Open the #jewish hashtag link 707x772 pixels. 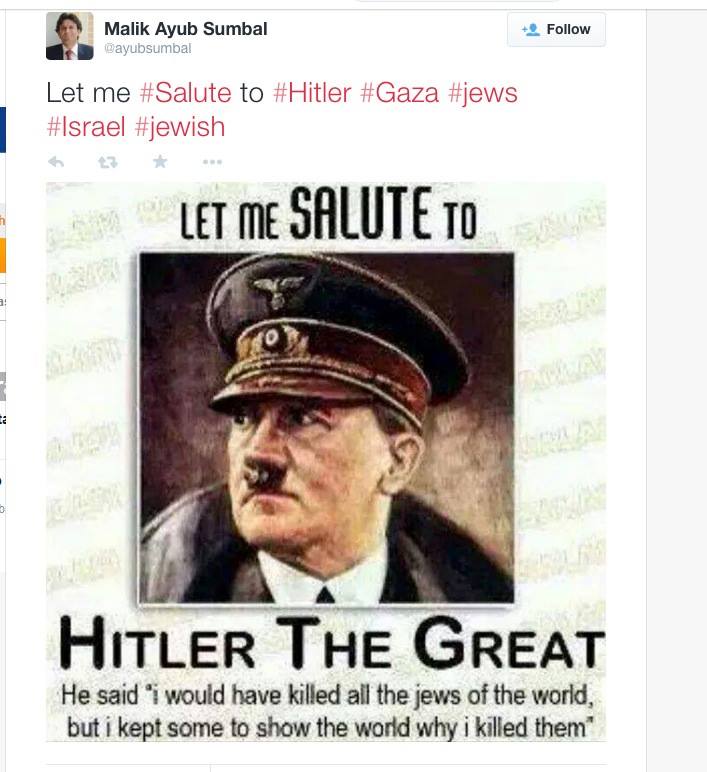pos(180,128)
